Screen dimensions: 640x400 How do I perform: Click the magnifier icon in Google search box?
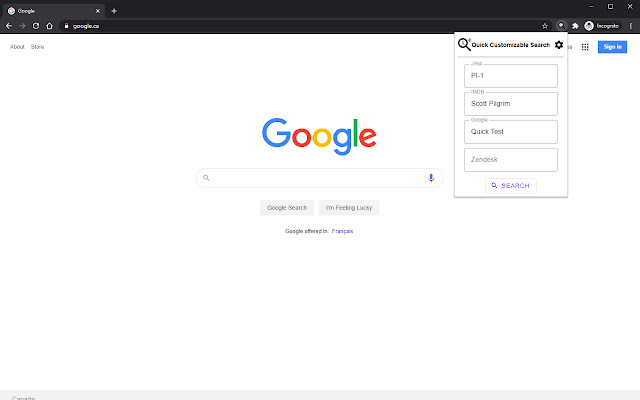[206, 178]
